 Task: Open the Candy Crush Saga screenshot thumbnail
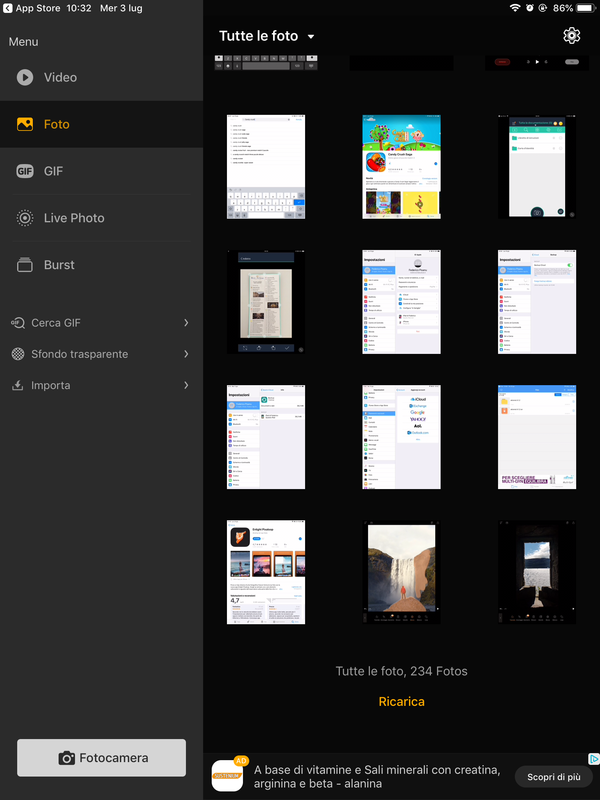pyautogui.click(x=402, y=166)
